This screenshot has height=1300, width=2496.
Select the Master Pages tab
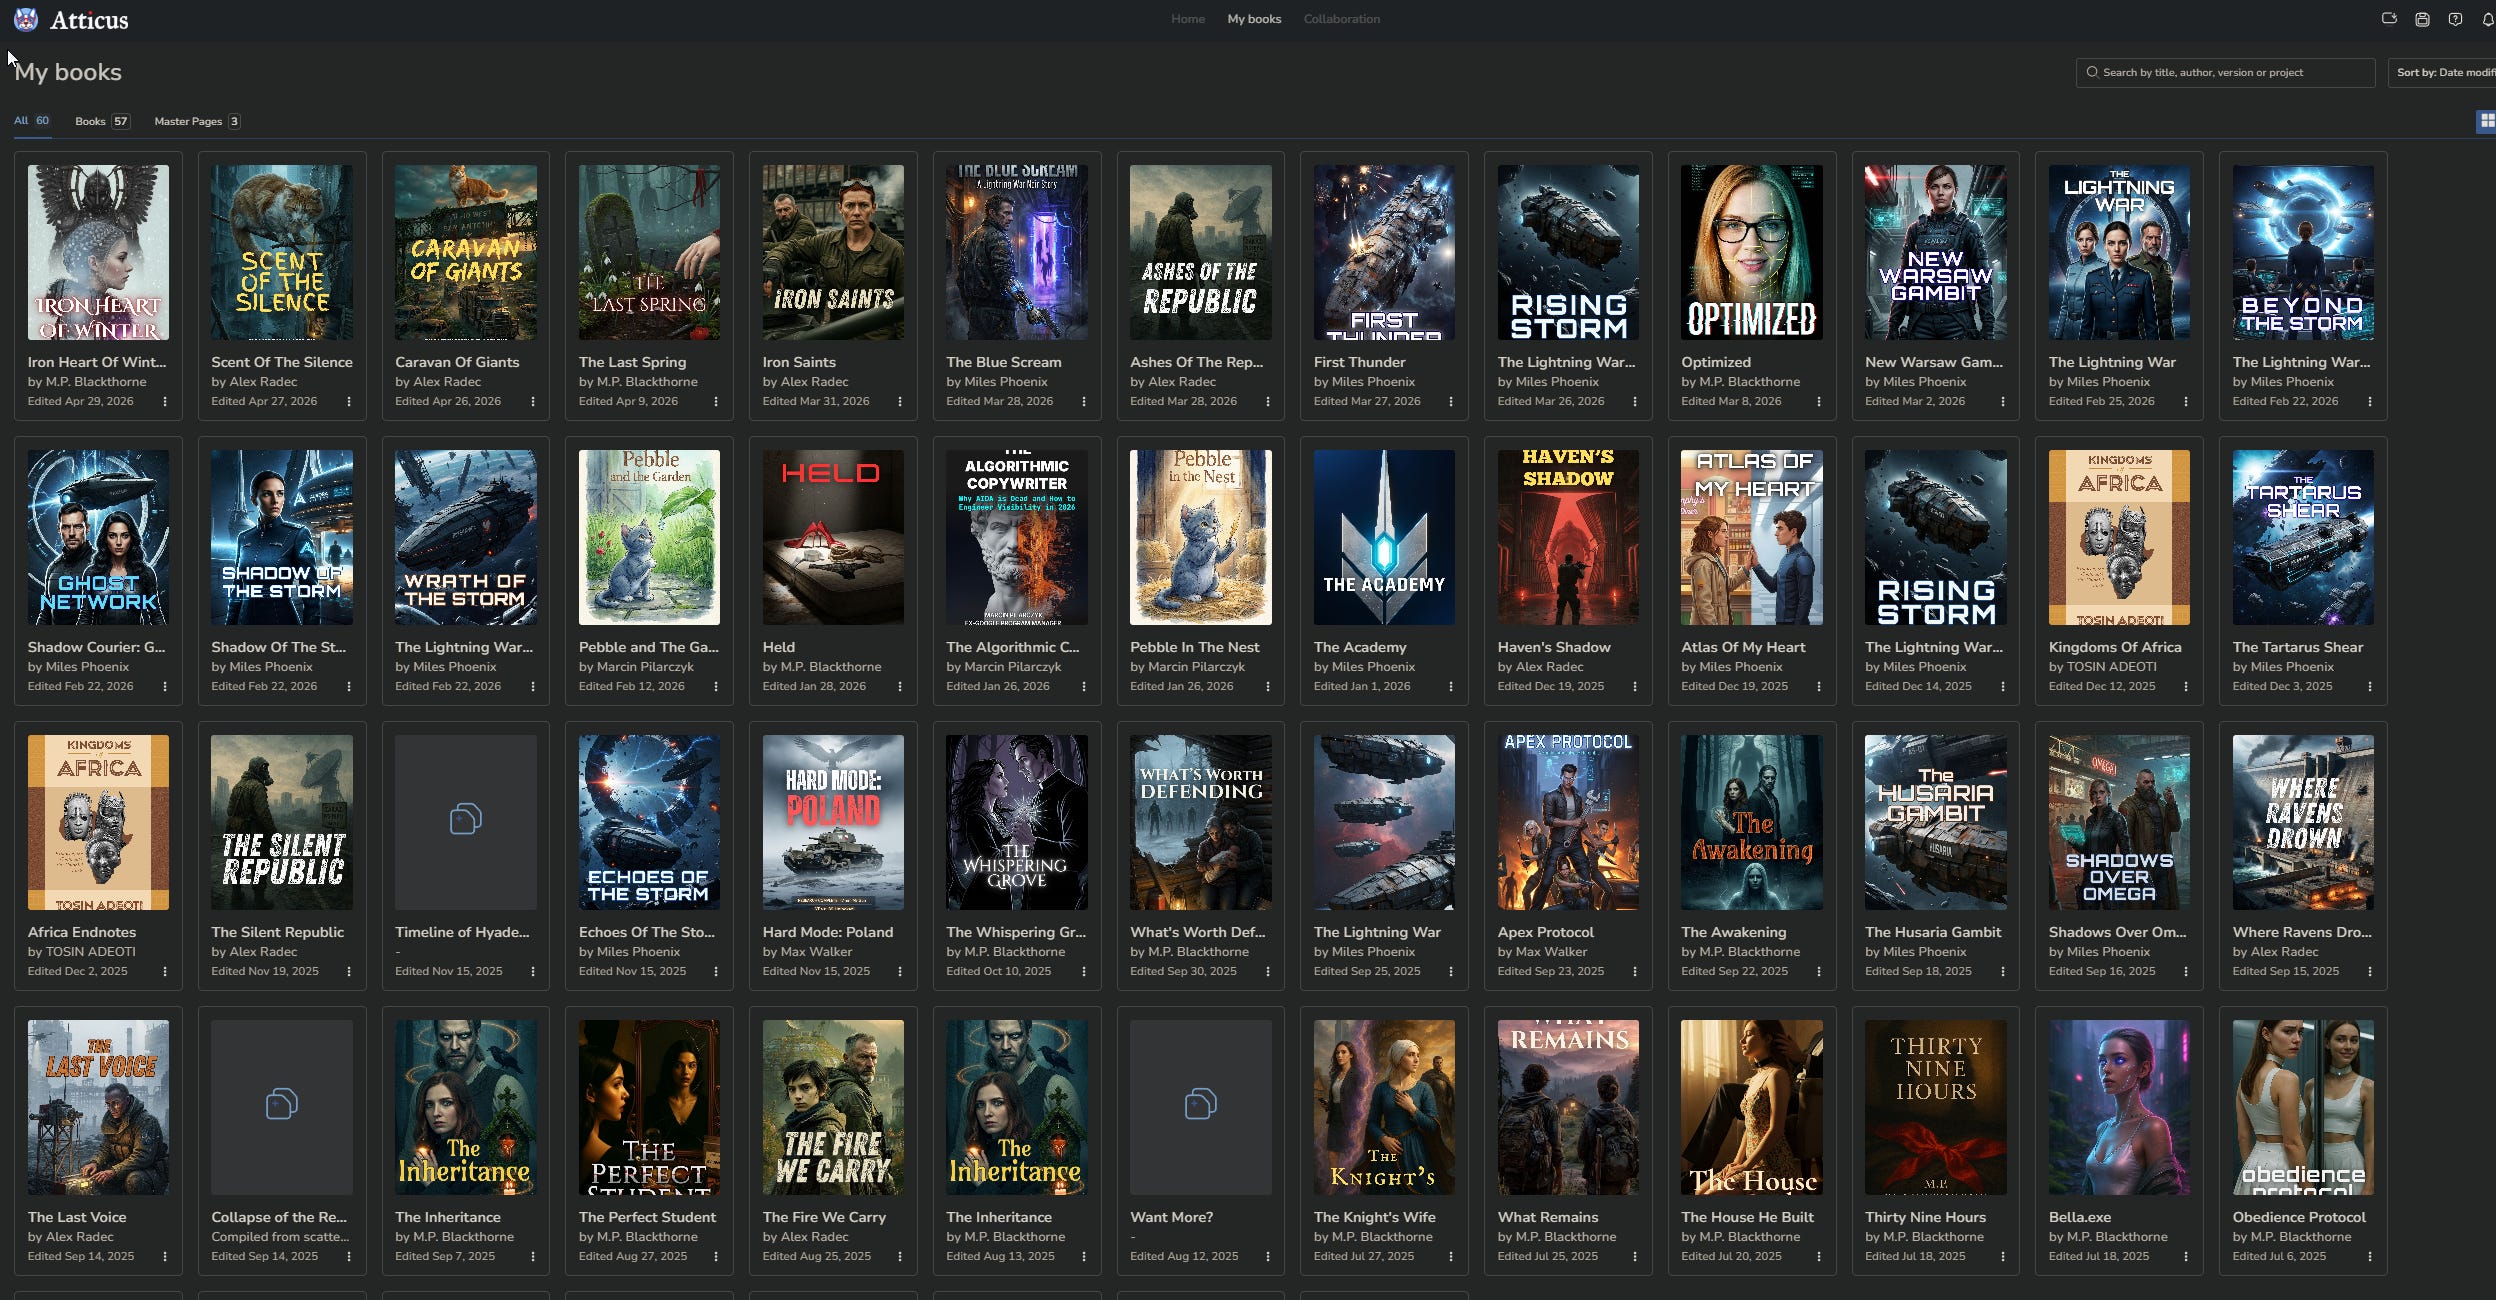click(x=196, y=121)
